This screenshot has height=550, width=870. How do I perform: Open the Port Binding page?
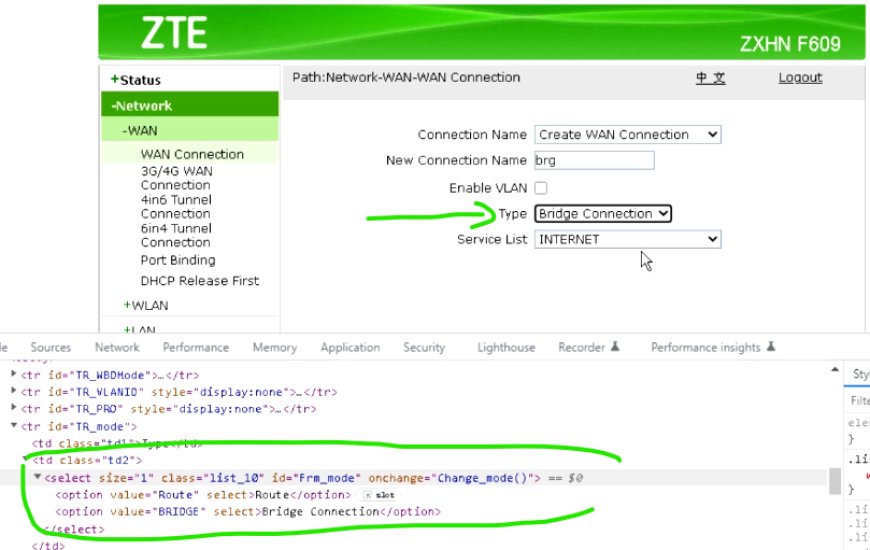click(x=178, y=260)
